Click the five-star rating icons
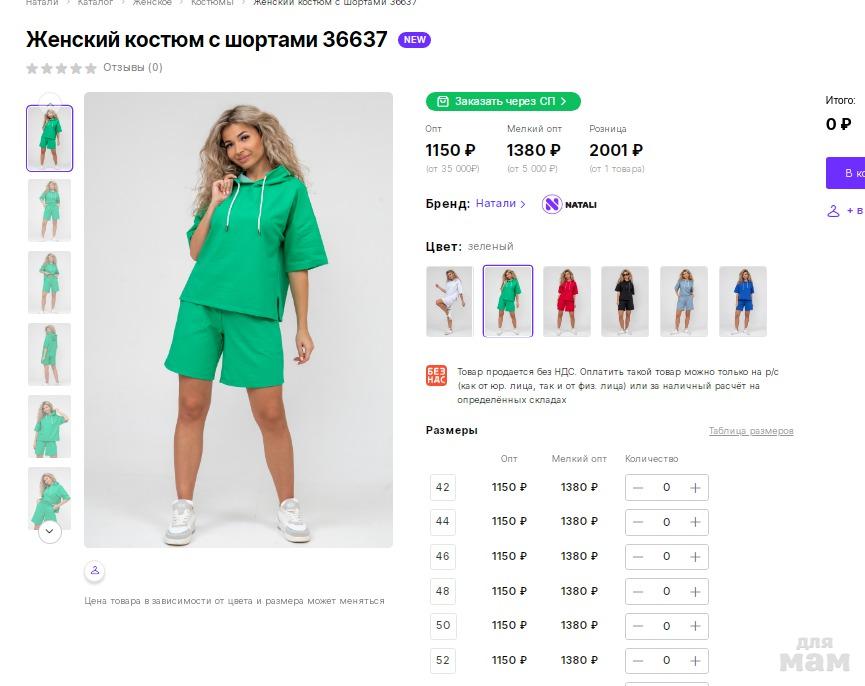The height and width of the screenshot is (686, 865). (x=61, y=68)
